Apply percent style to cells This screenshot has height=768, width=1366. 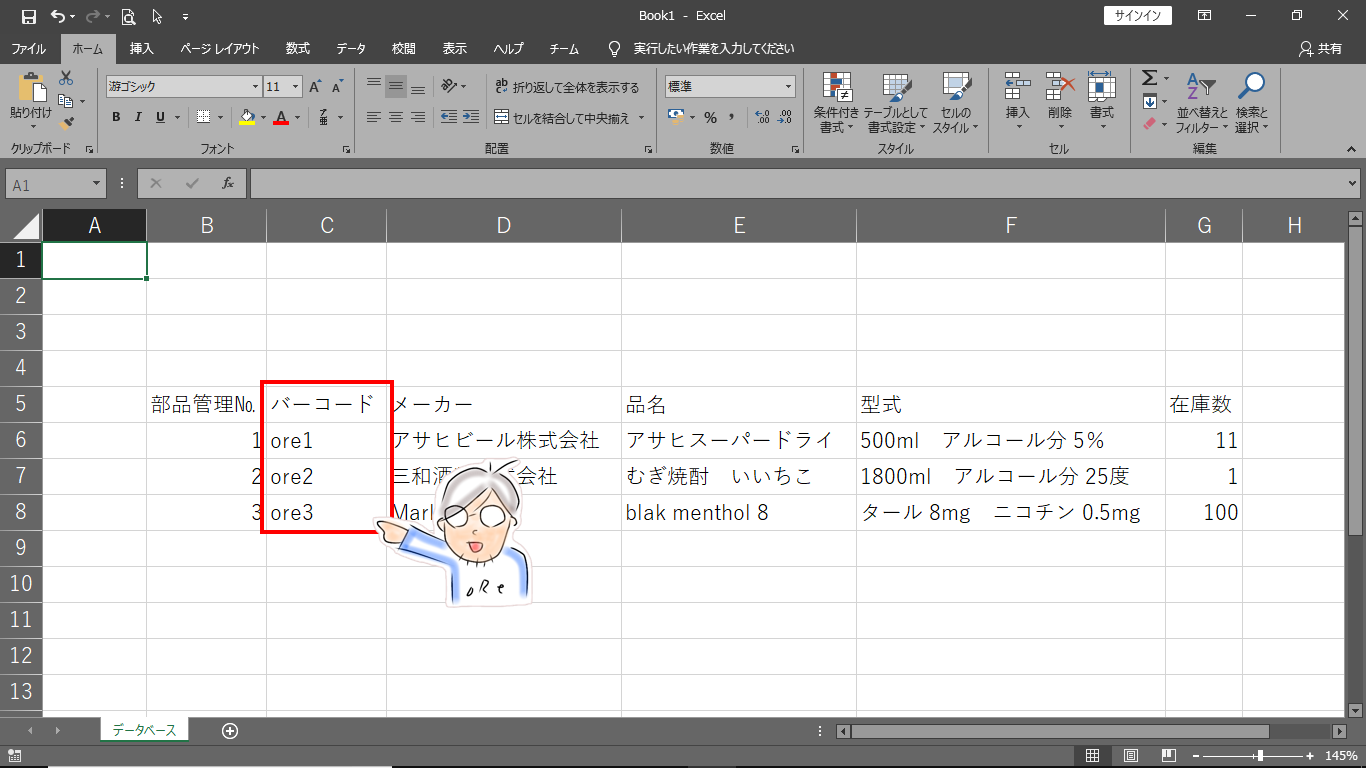[x=710, y=117]
